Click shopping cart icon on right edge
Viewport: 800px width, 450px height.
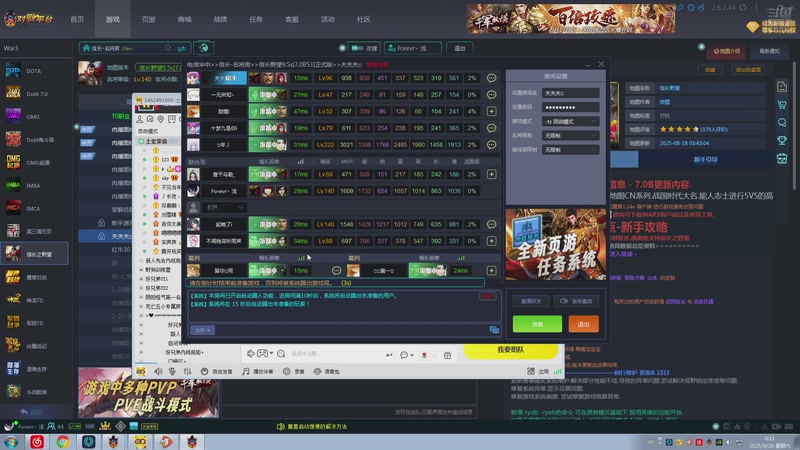(x=782, y=105)
